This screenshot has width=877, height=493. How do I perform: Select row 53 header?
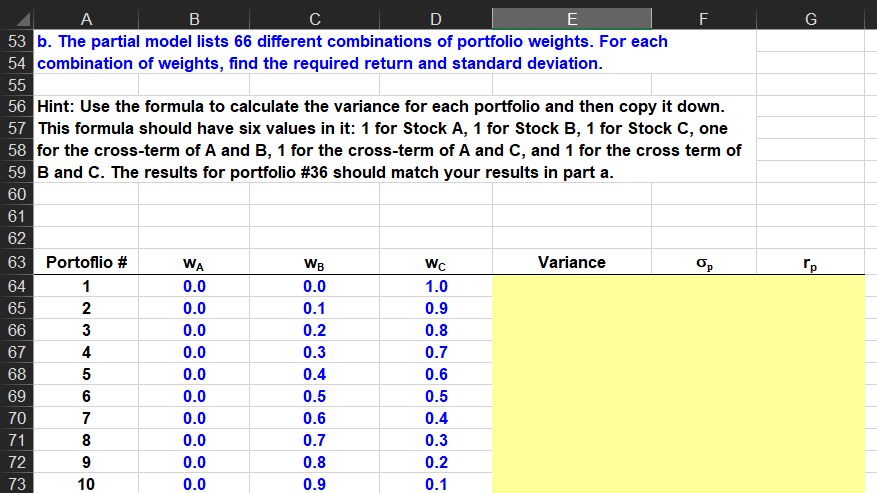pyautogui.click(x=17, y=41)
